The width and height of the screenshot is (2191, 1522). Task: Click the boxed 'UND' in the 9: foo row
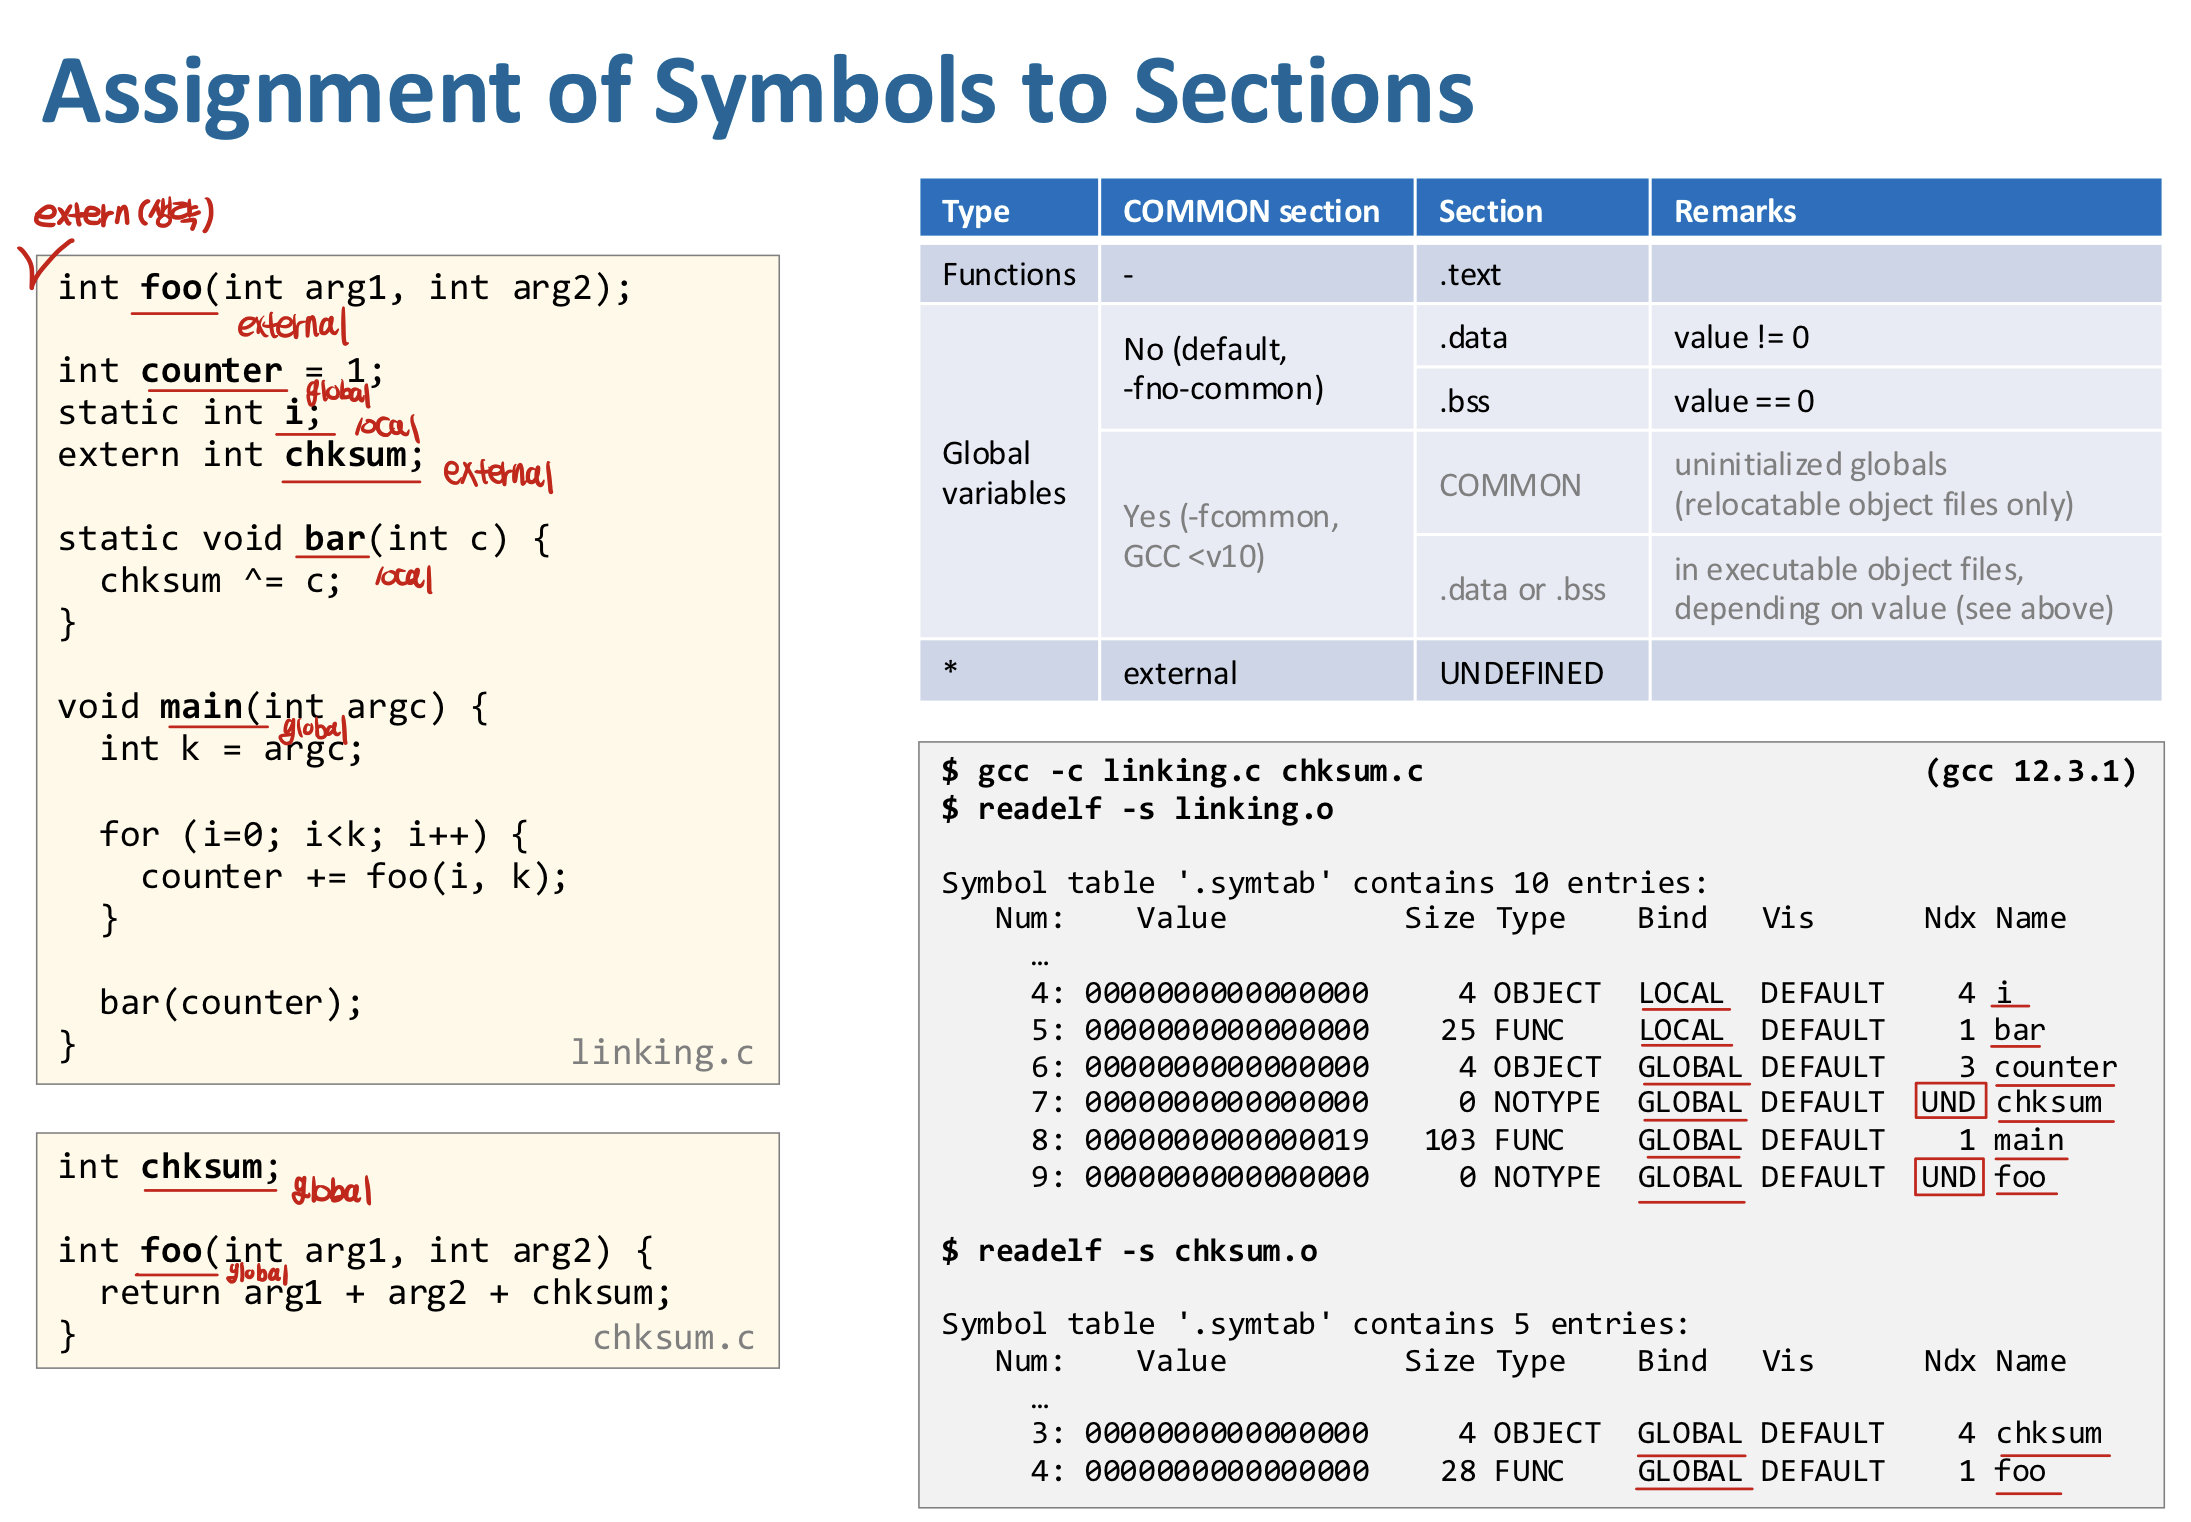tap(1948, 1177)
